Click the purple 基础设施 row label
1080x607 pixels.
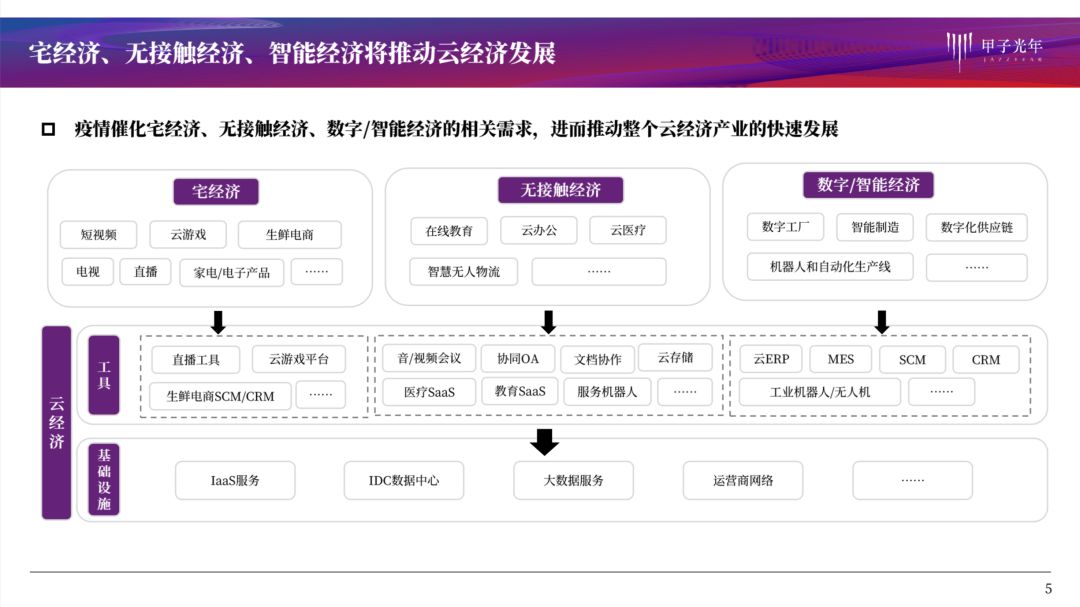[x=104, y=480]
